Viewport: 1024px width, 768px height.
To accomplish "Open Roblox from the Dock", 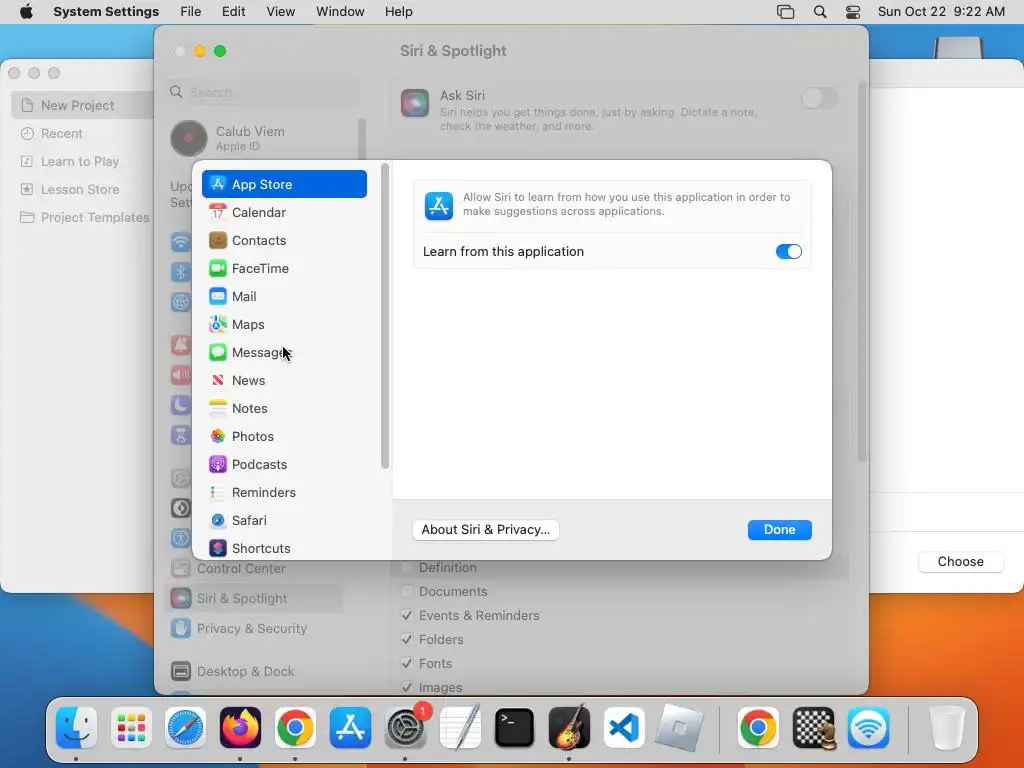I will click(679, 728).
